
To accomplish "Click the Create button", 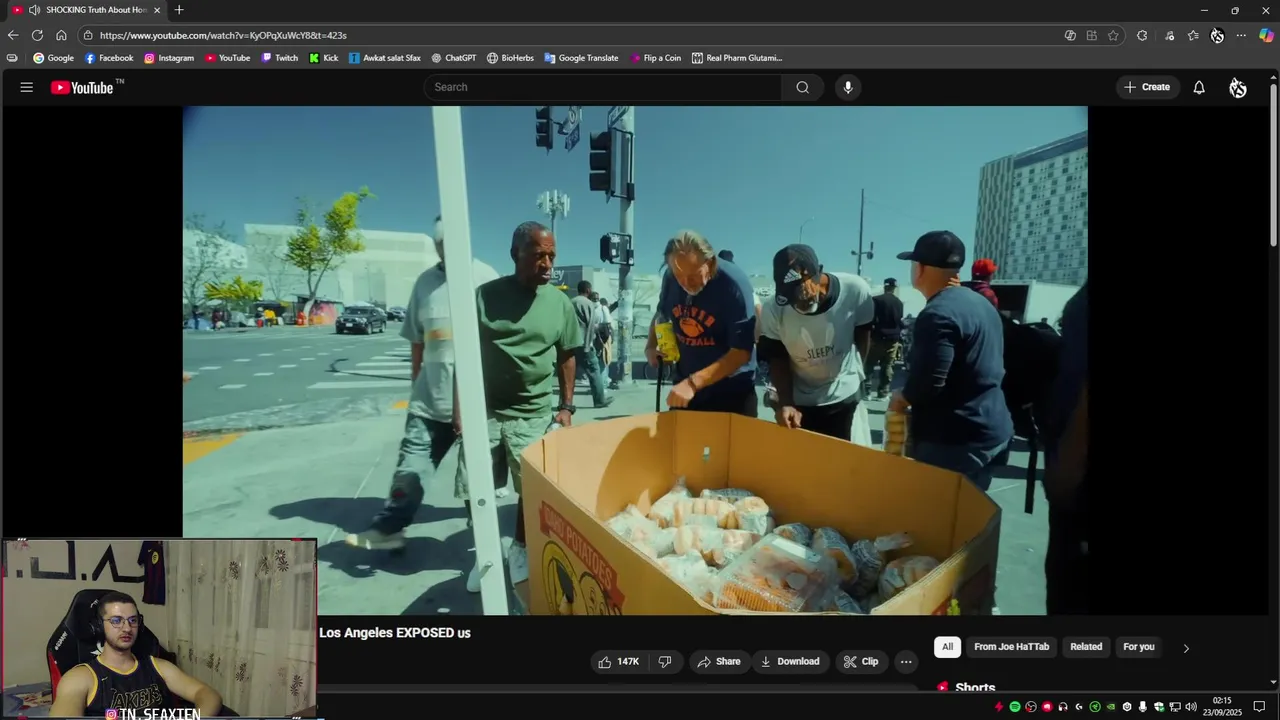I will tap(1146, 87).
